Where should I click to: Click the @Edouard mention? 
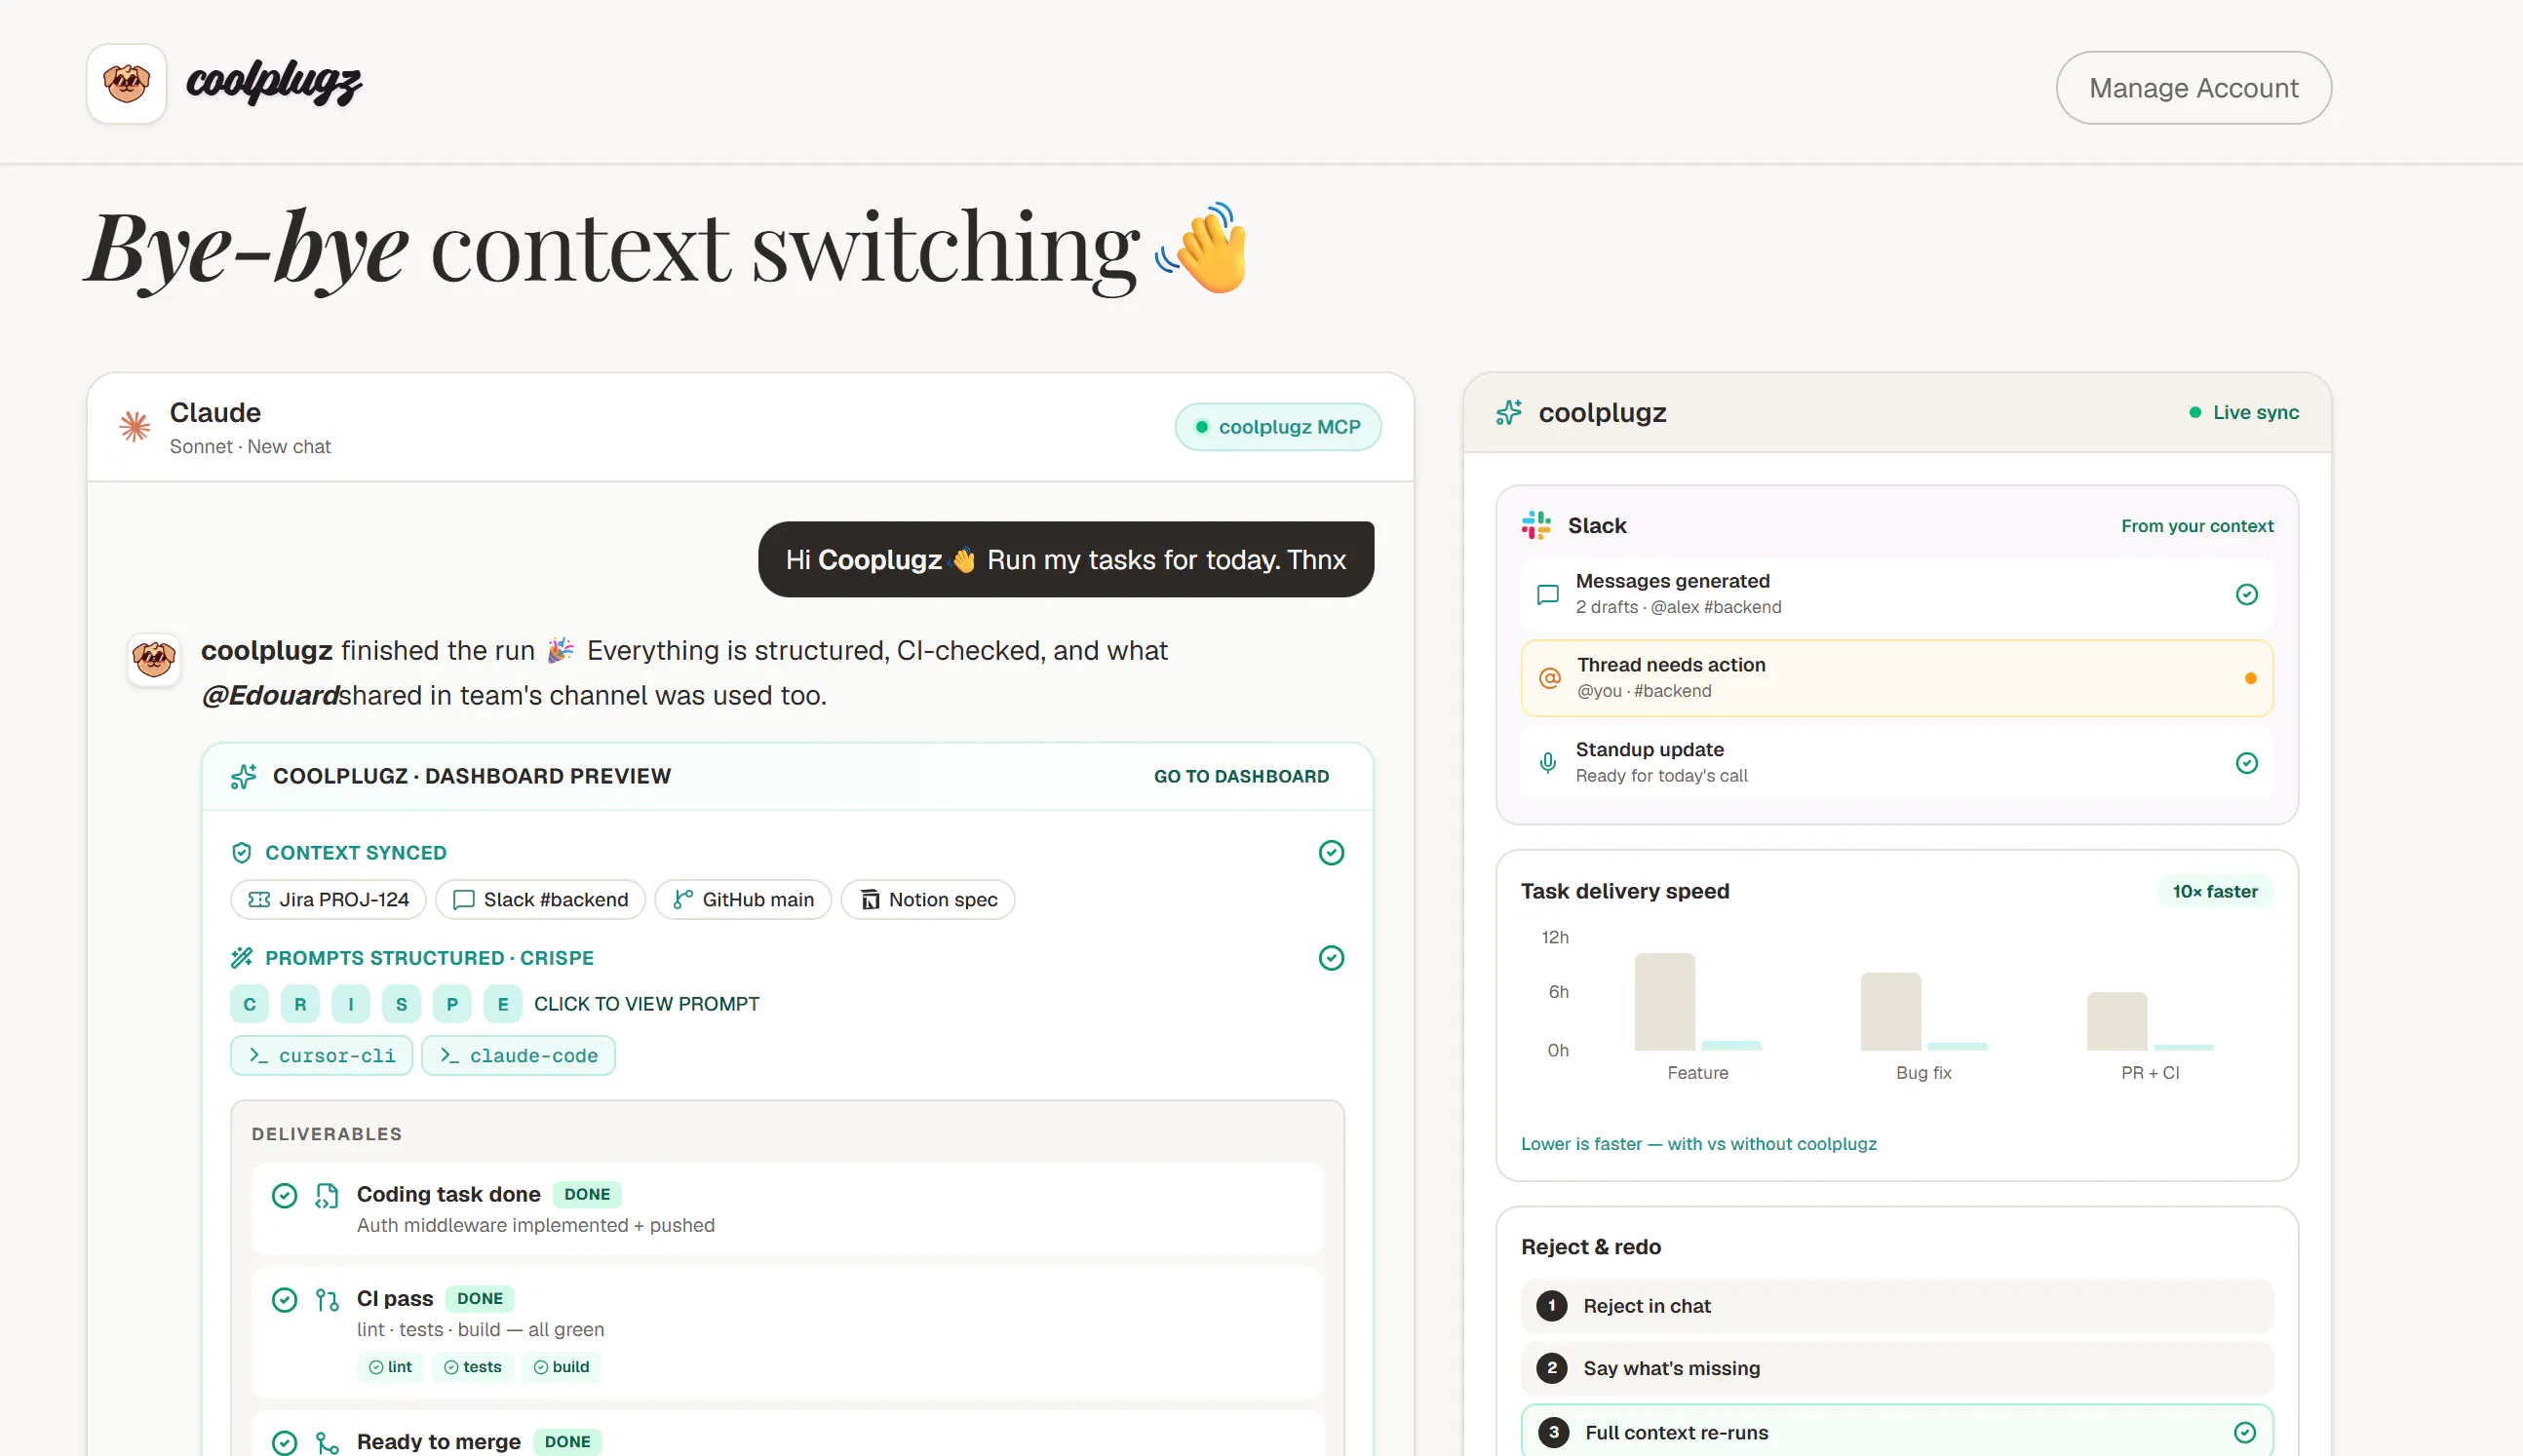click(x=270, y=696)
